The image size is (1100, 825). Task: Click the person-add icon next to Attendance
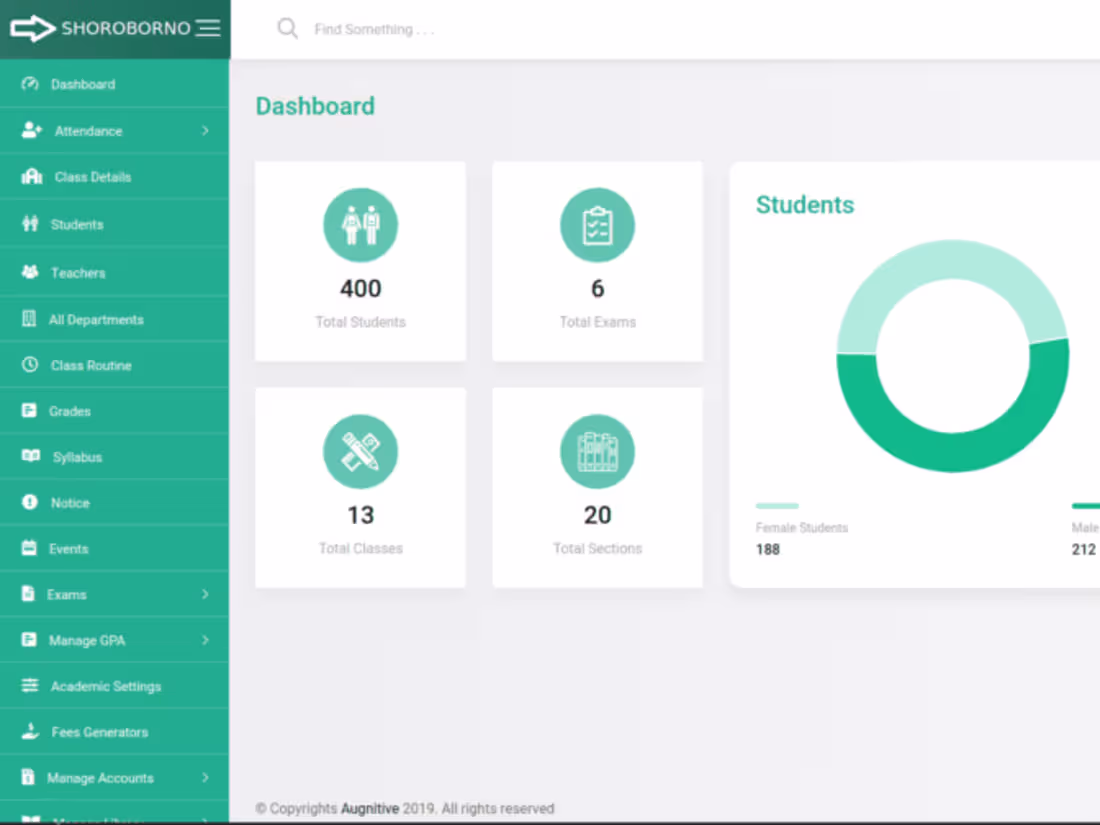(28, 130)
